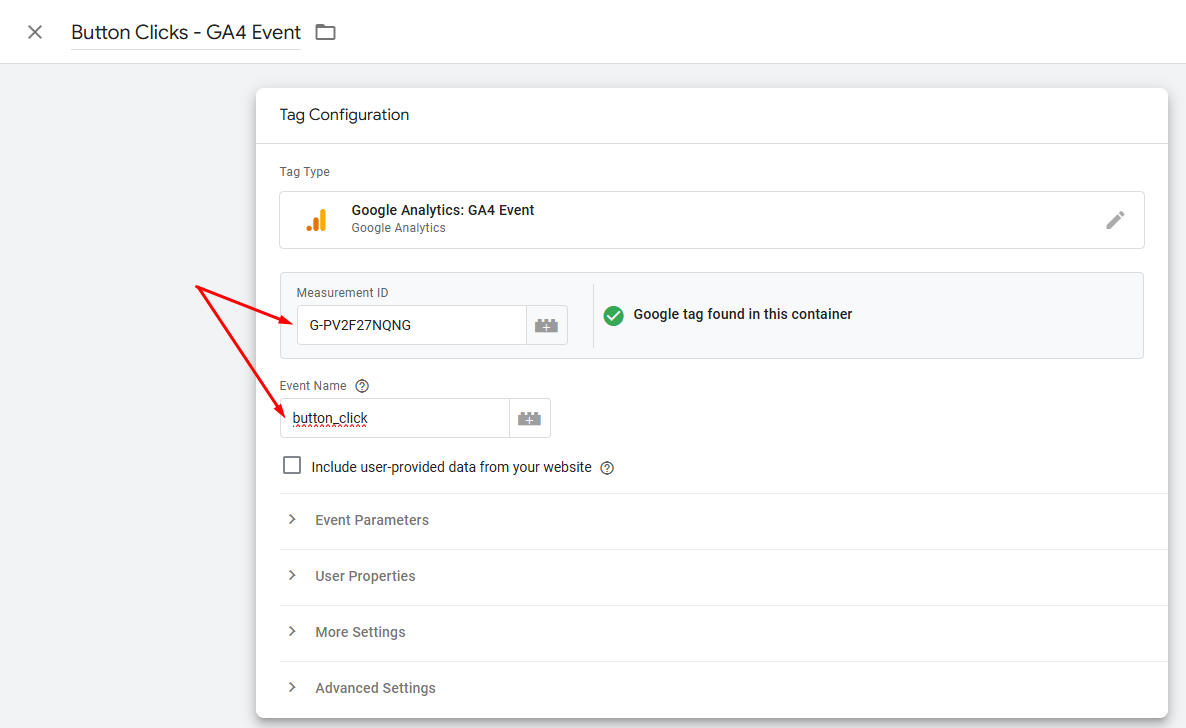1186x728 pixels.
Task: Click the green check mark status icon
Action: pos(613,316)
